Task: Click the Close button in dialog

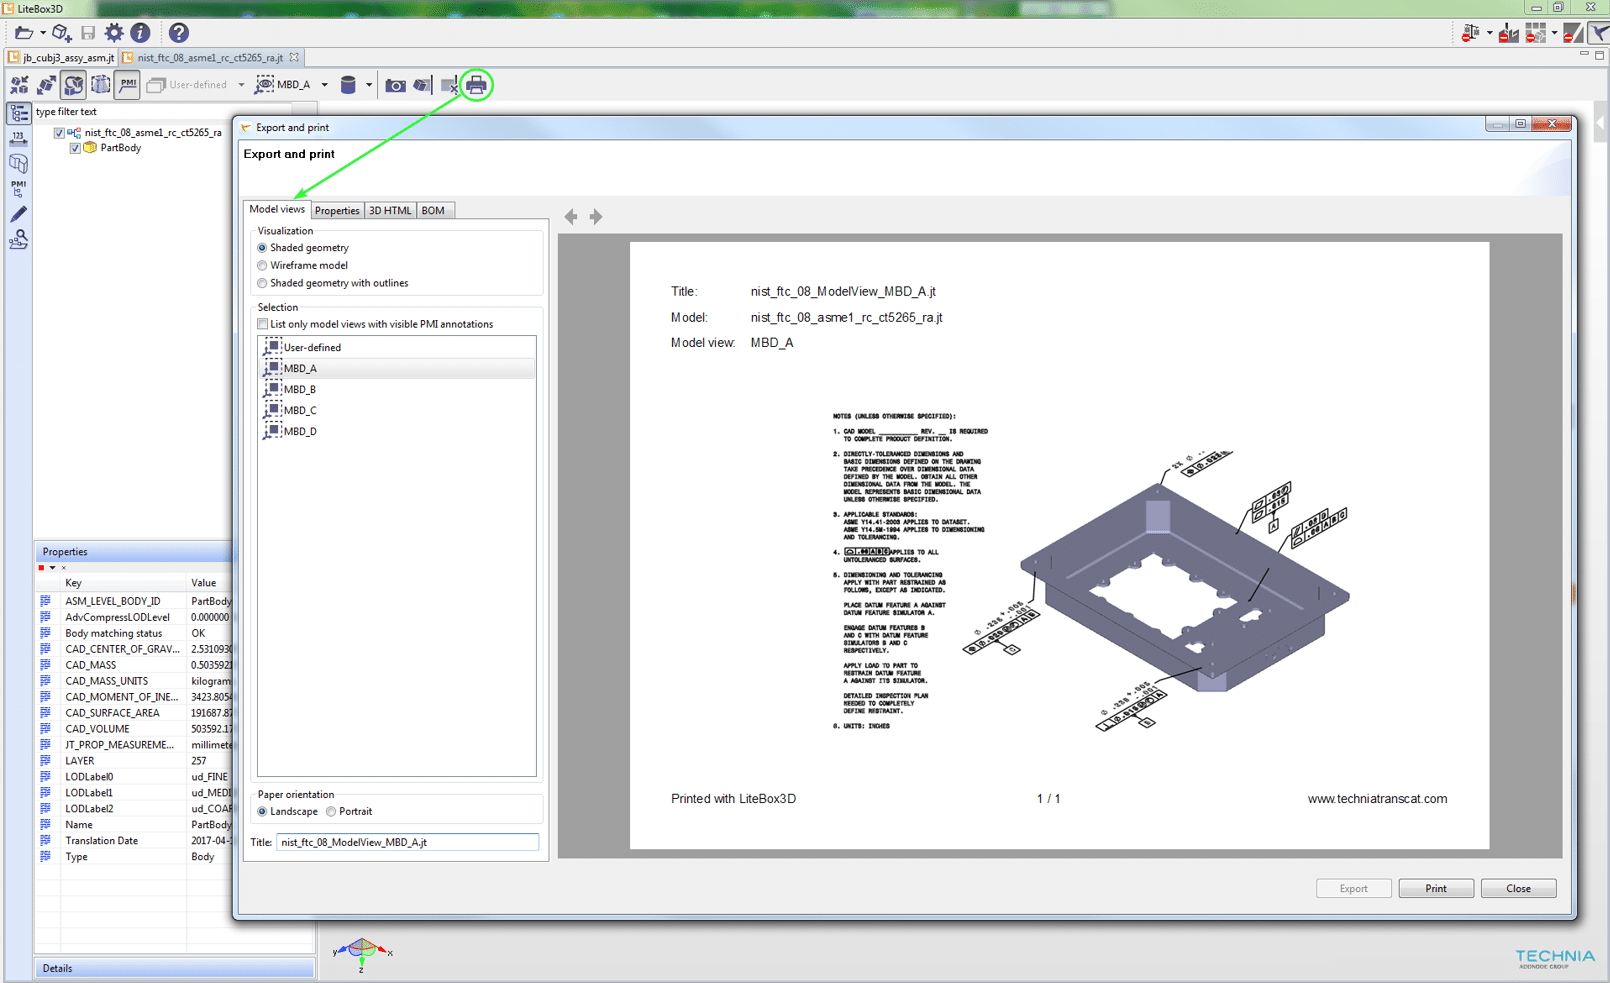Action: tap(1518, 888)
